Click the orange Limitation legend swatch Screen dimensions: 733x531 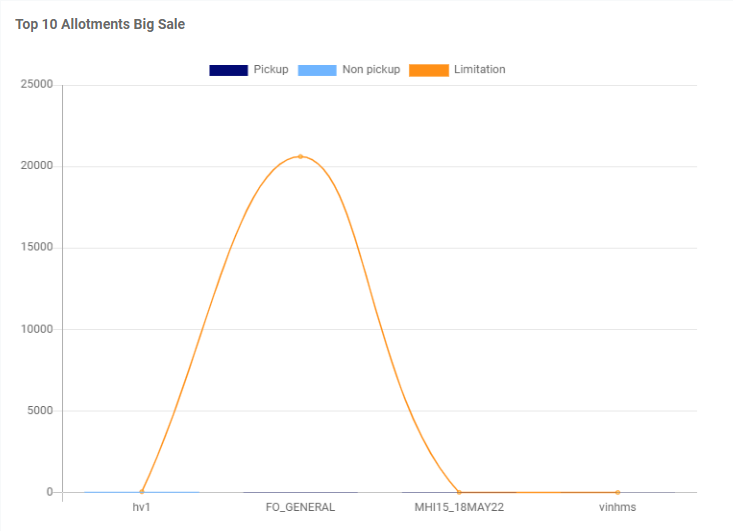(x=429, y=70)
